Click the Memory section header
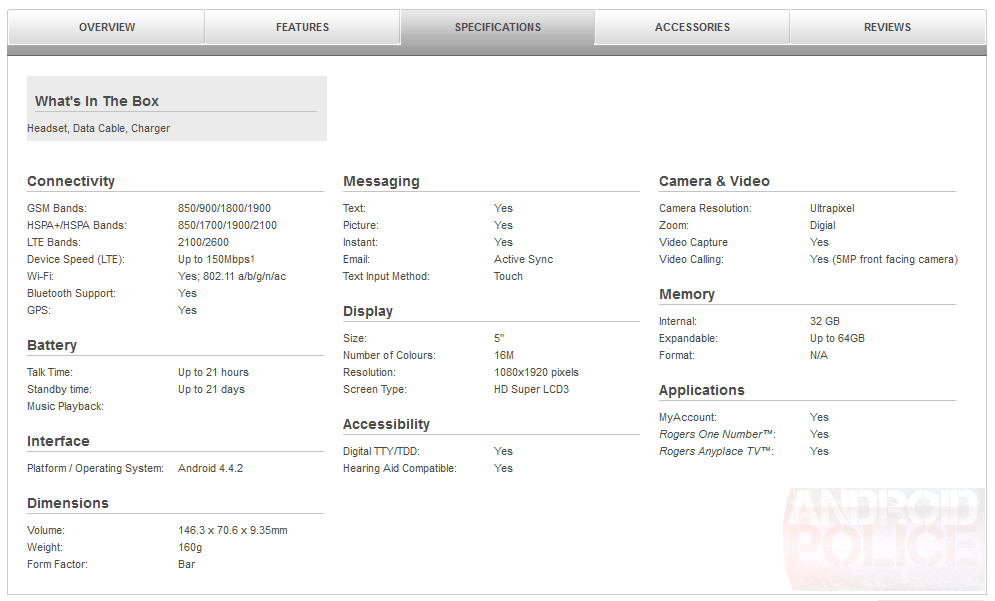This screenshot has height=601, width=995. (688, 294)
